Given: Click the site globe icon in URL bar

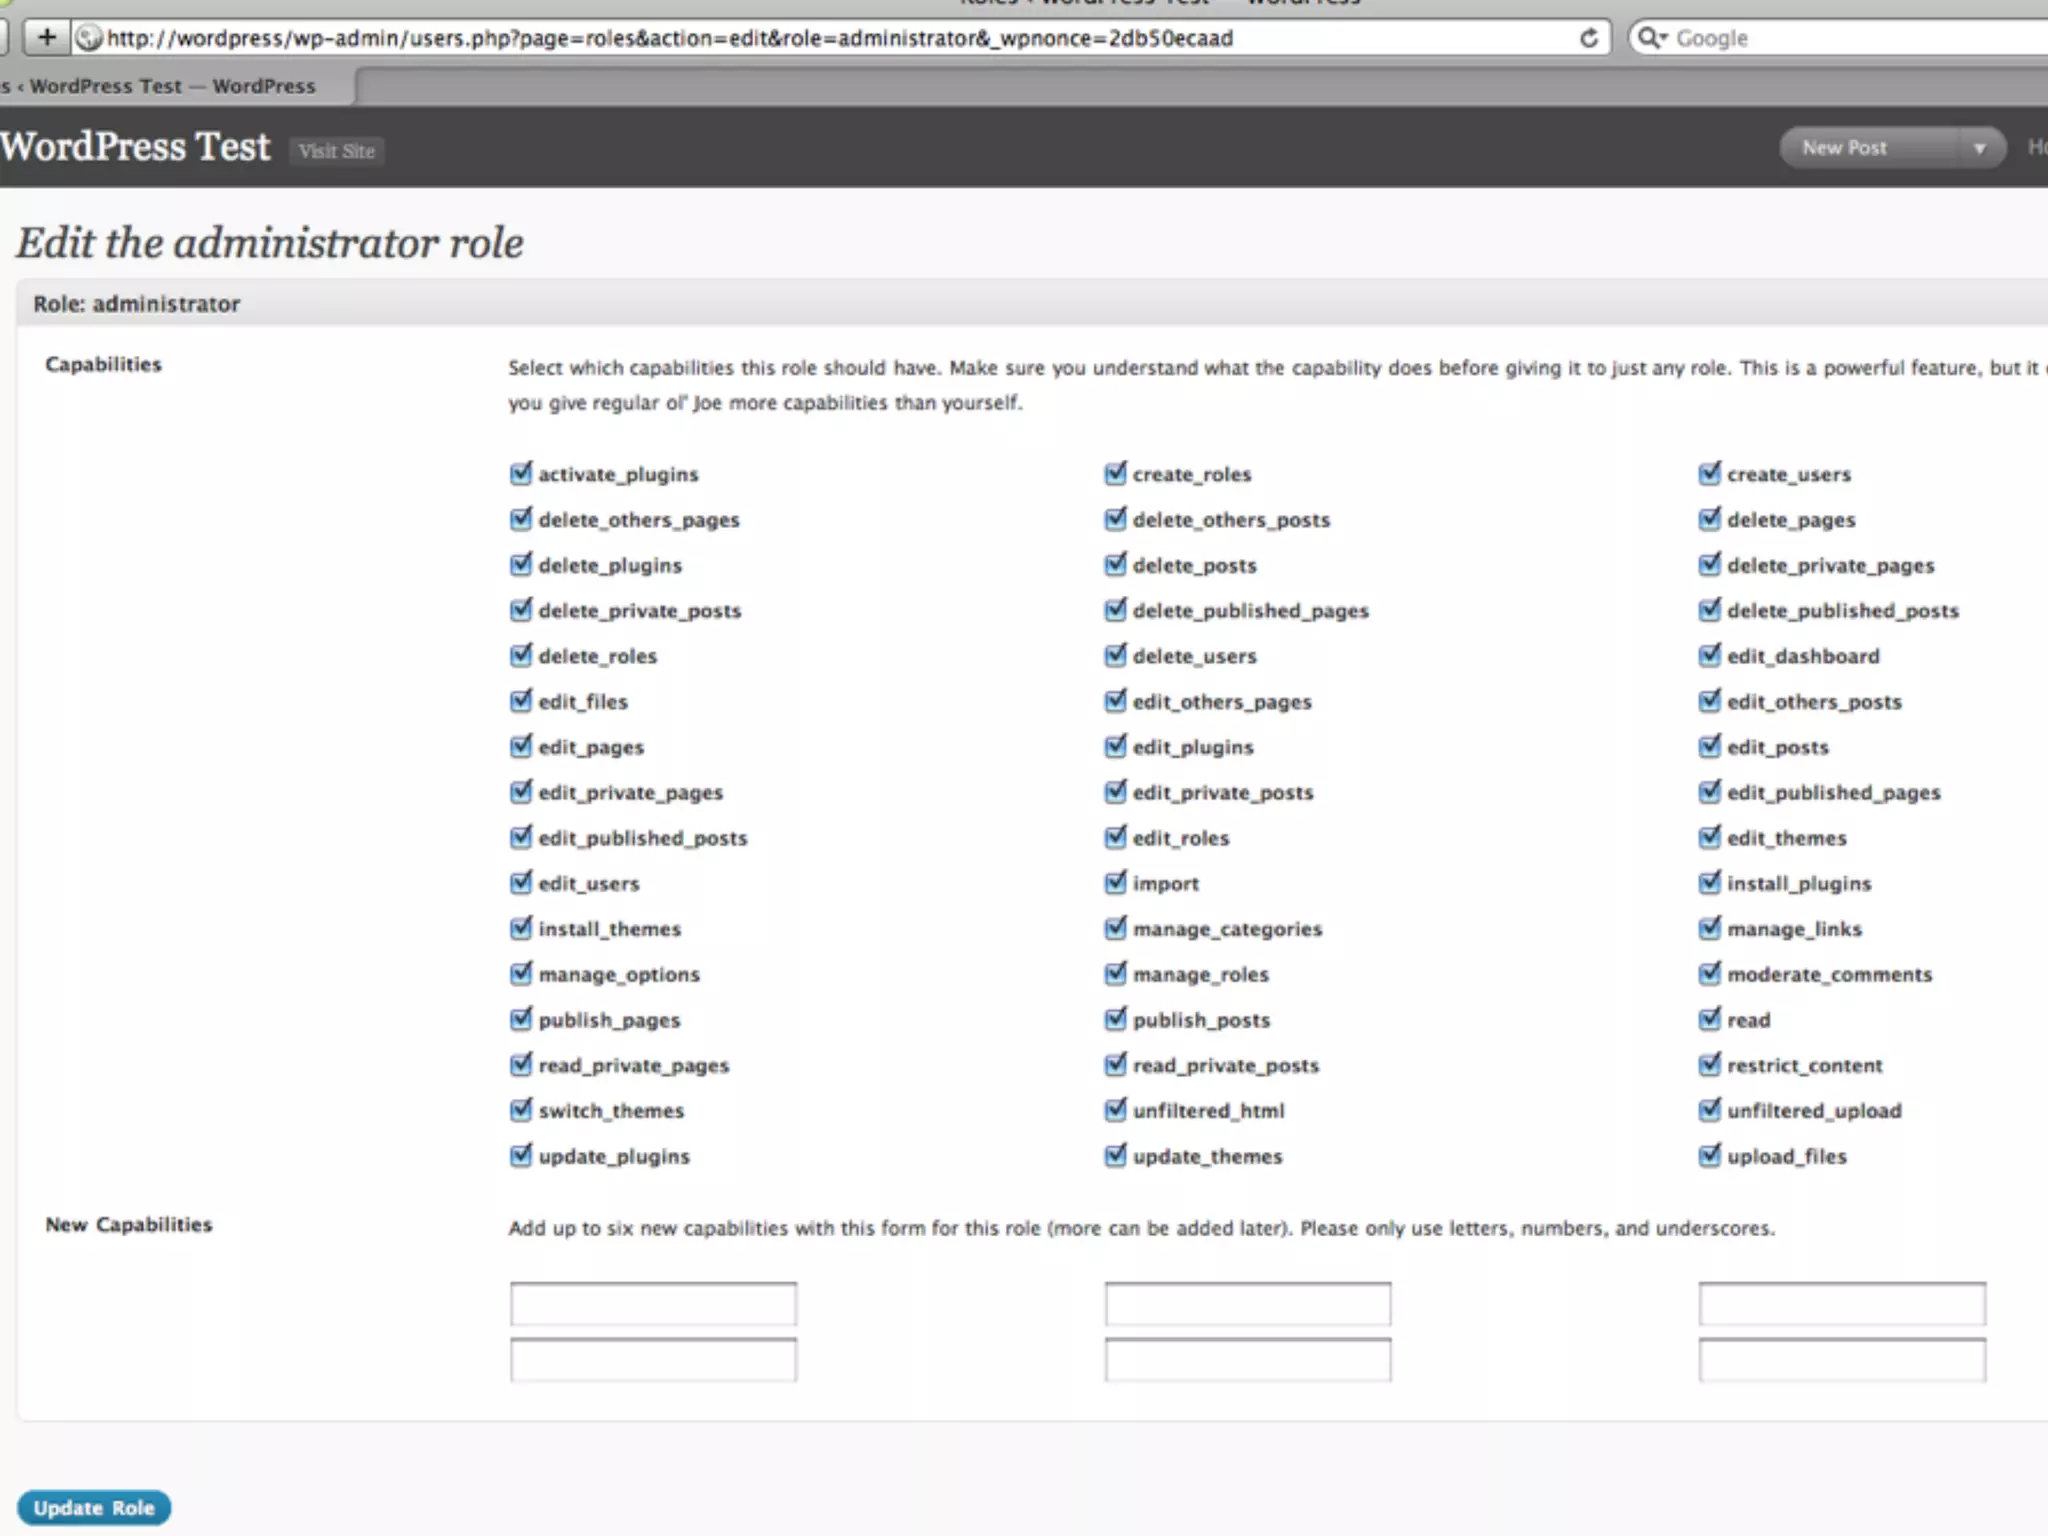Looking at the screenshot, I should (90, 38).
